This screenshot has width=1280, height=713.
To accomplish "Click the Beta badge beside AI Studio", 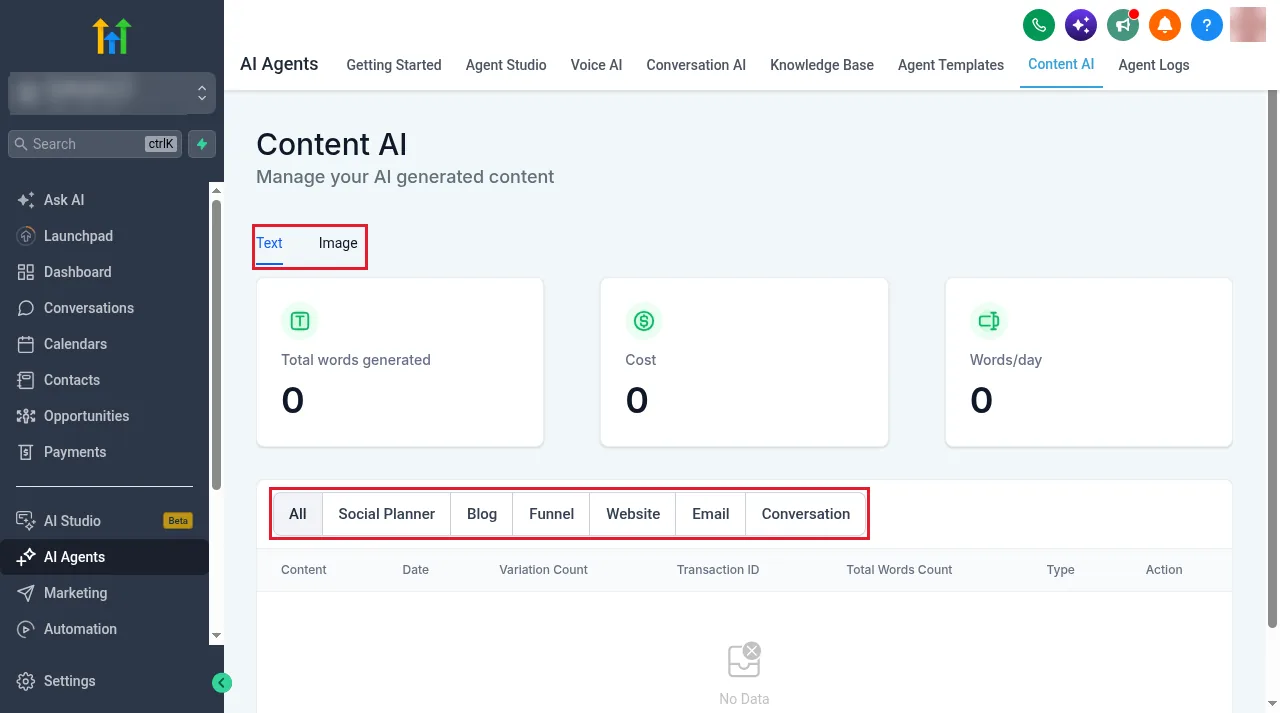I will point(178,521).
